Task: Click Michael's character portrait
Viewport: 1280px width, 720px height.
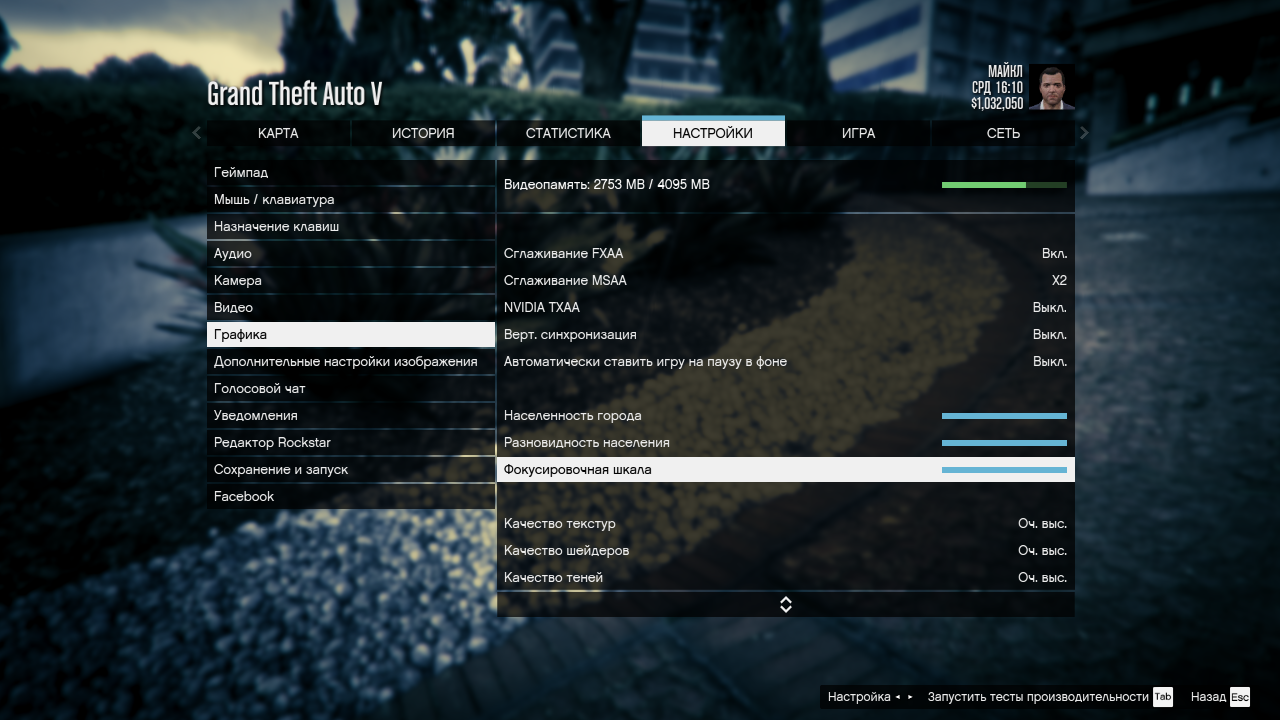Action: point(1051,88)
